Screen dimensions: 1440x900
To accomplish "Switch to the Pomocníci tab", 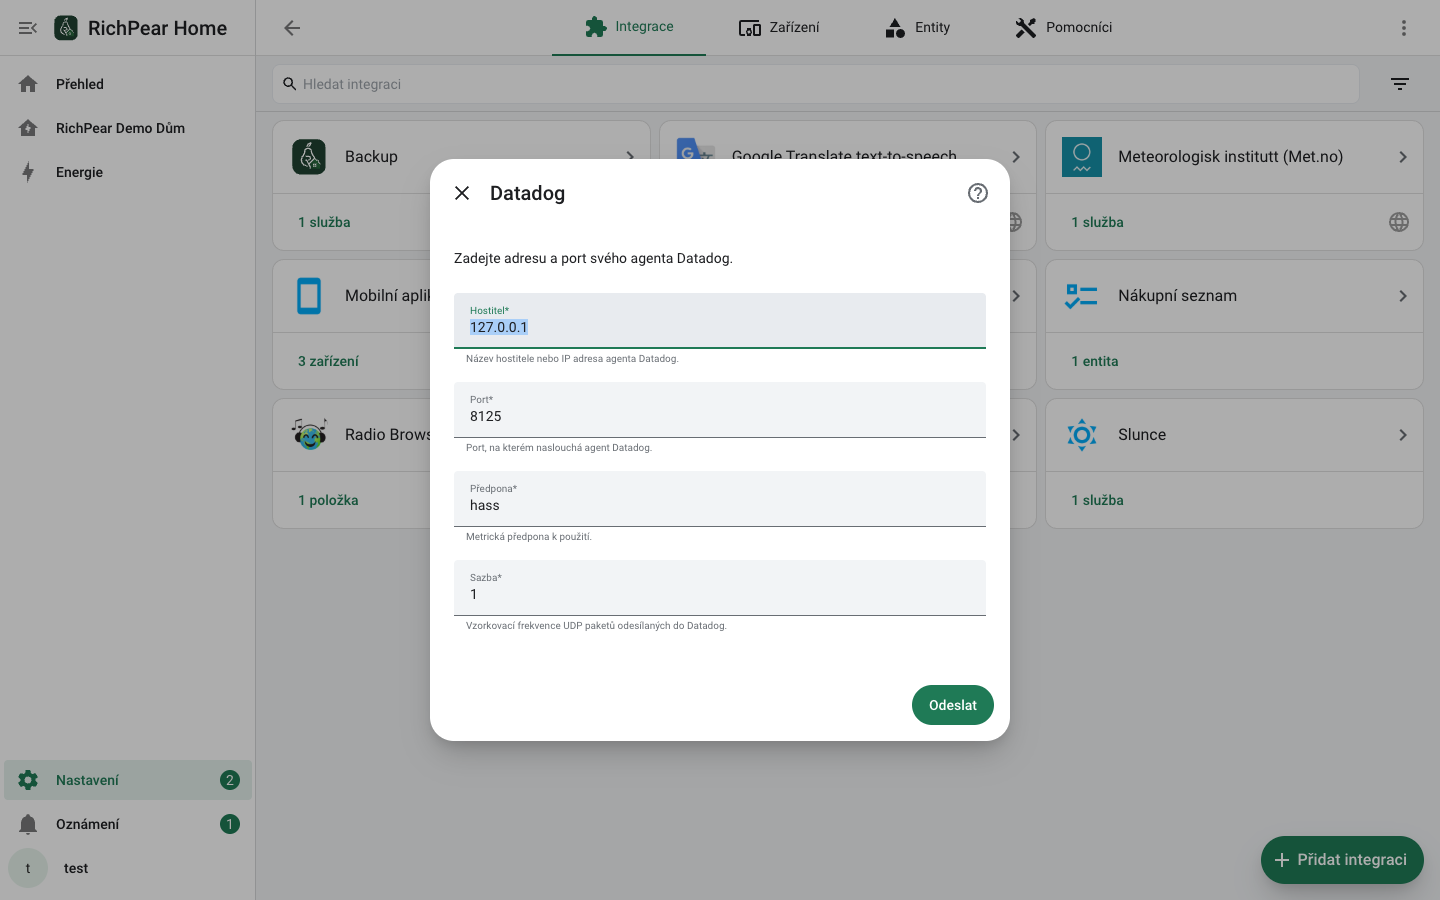I will point(1063,27).
